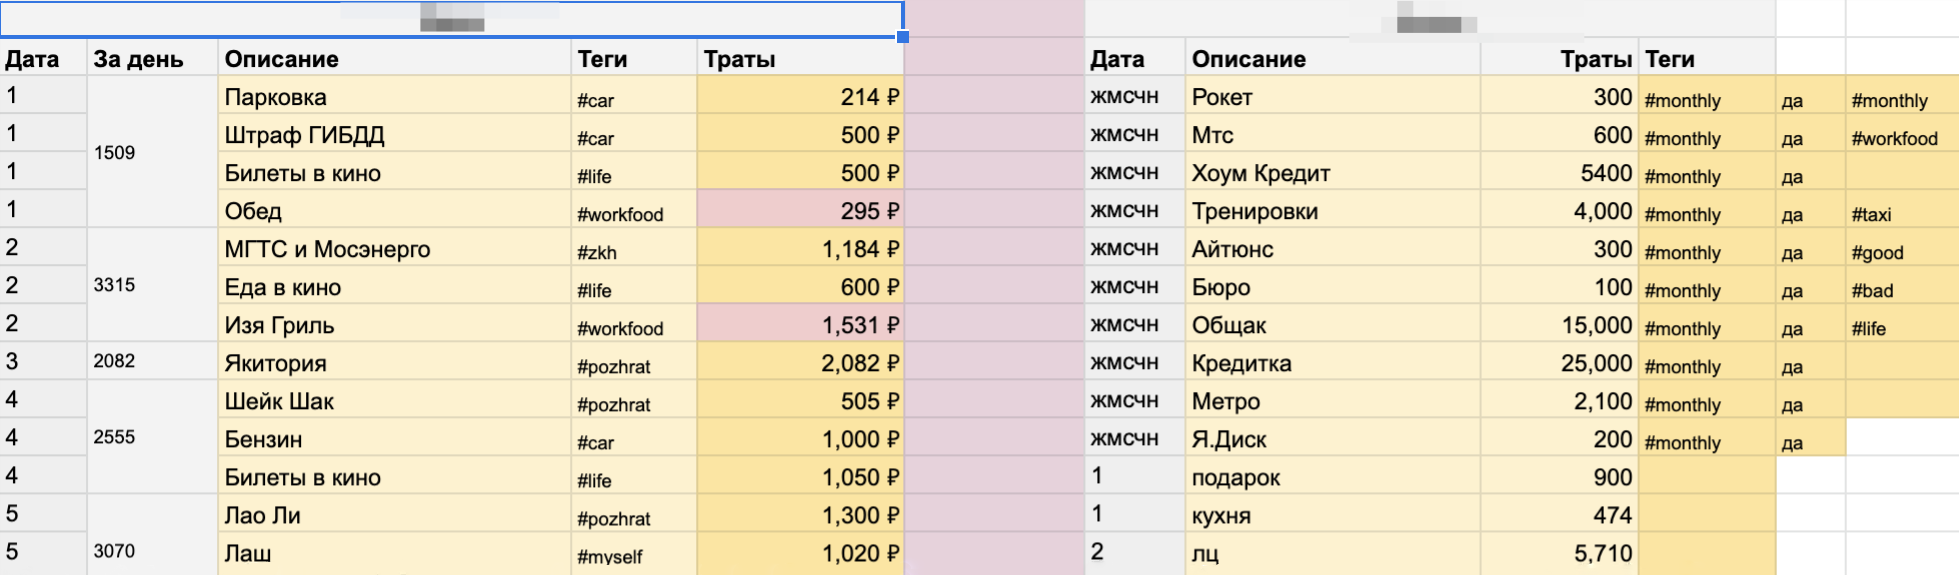Click the #zkh tag cell
The width and height of the screenshot is (1959, 575).
634,248
